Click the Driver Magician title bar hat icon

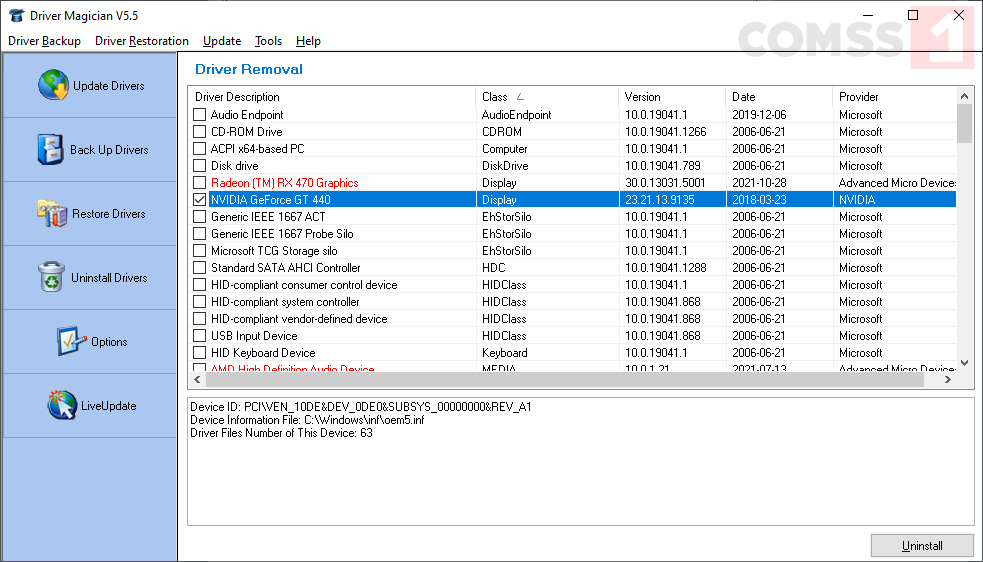[x=16, y=15]
